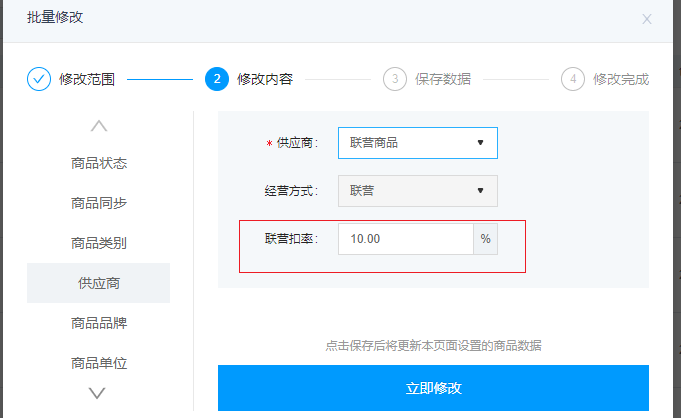Viewport: 681px width, 418px height.
Task: Click the 修改内容 step label
Action: pyautogui.click(x=265, y=79)
